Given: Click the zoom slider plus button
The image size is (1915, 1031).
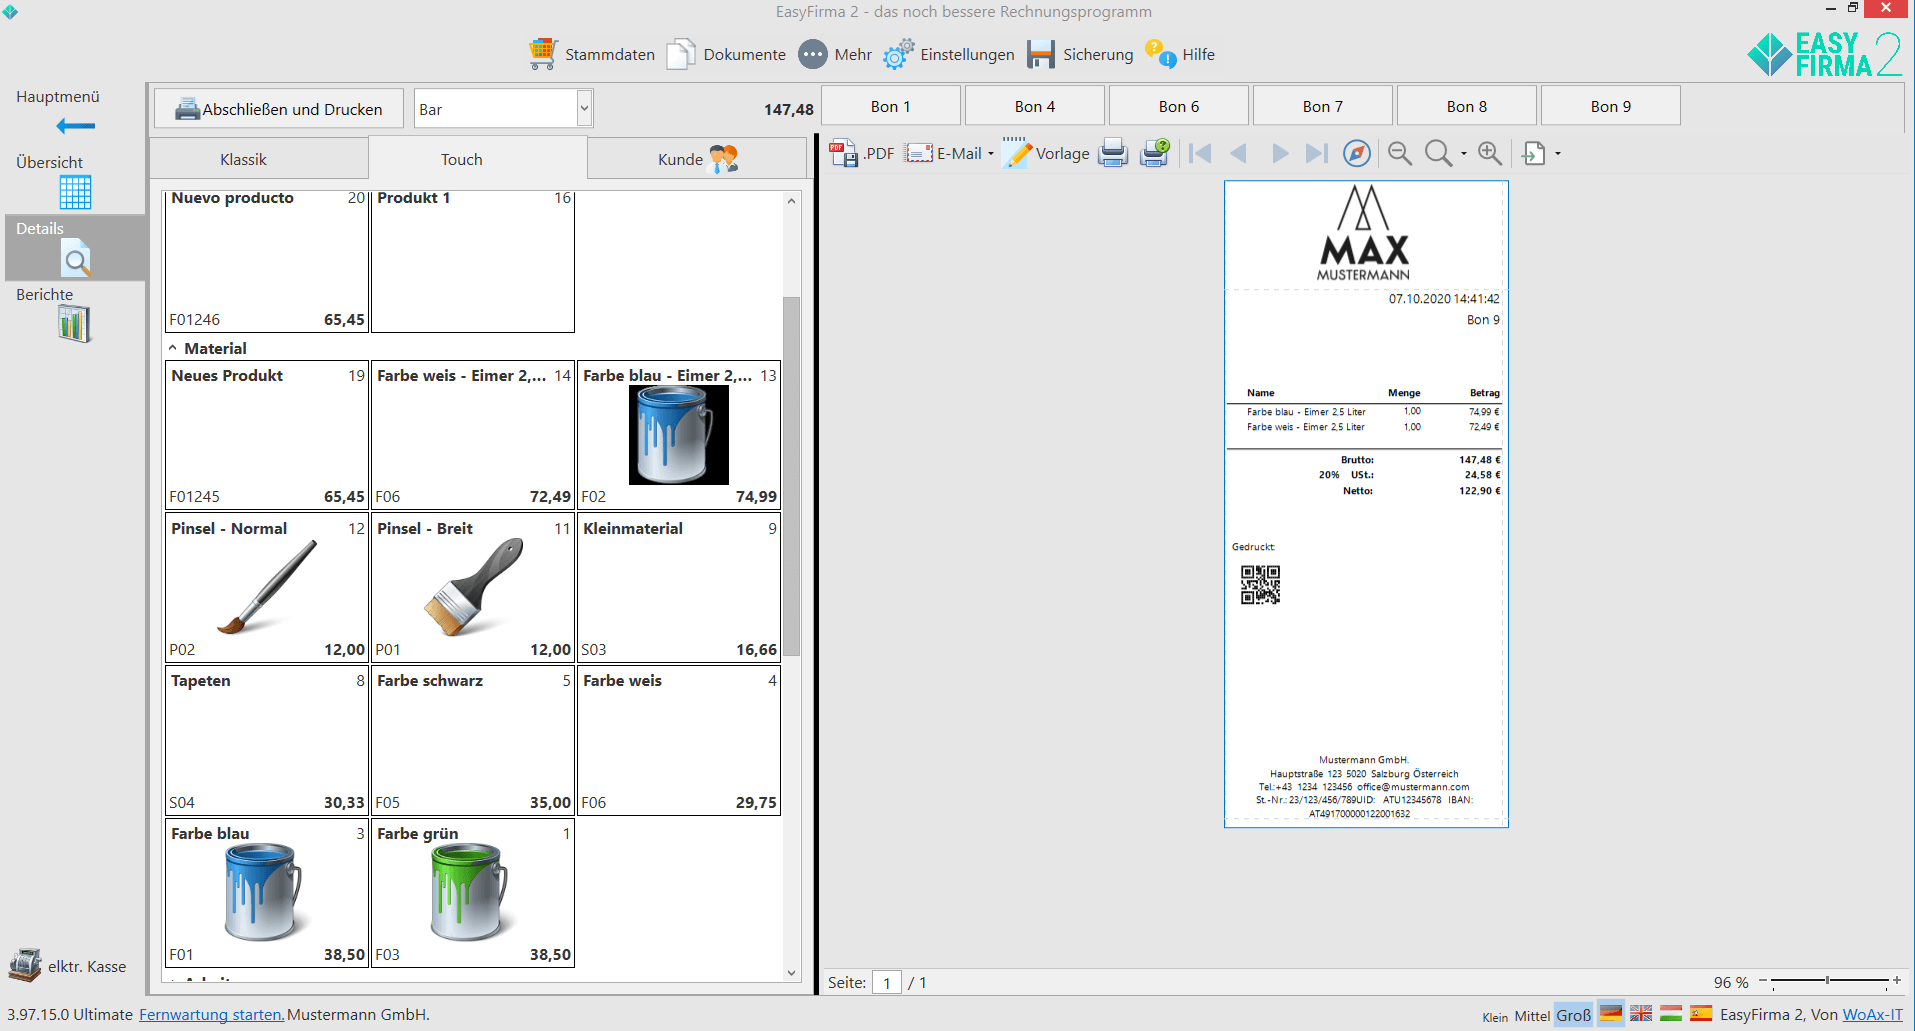Looking at the screenshot, I should click(1897, 981).
